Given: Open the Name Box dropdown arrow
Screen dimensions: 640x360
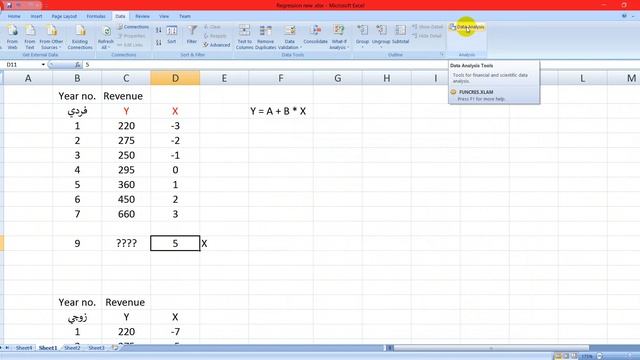Looking at the screenshot, I should [x=43, y=65].
